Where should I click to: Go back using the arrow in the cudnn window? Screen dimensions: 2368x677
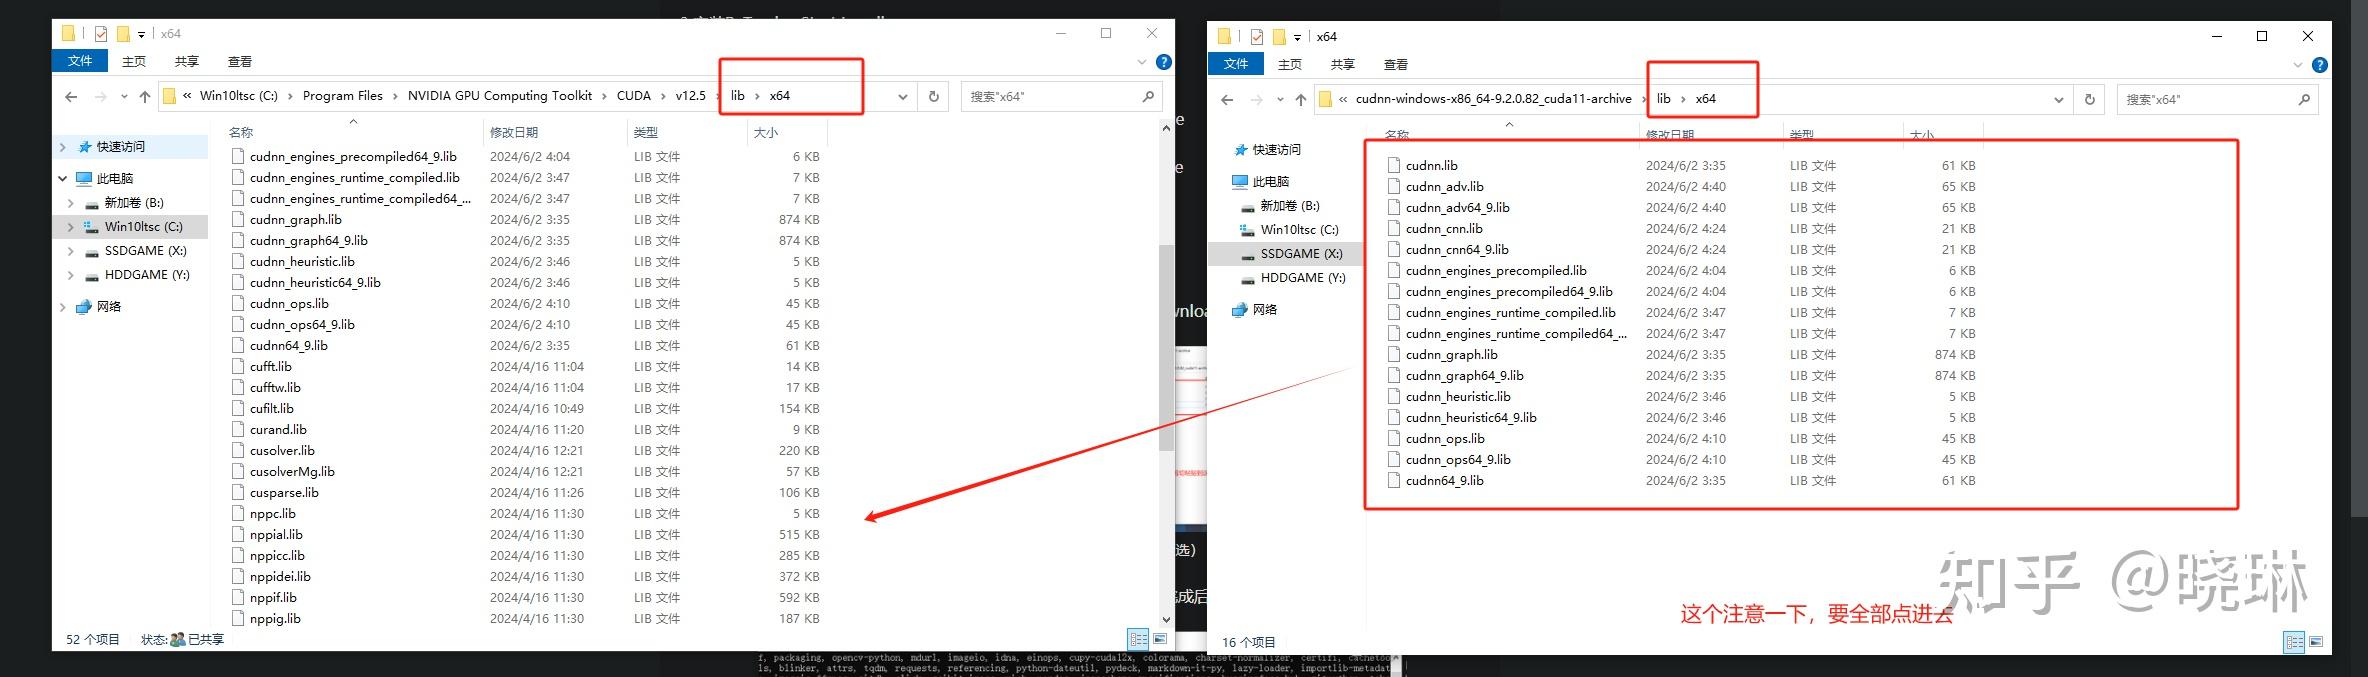point(1227,100)
